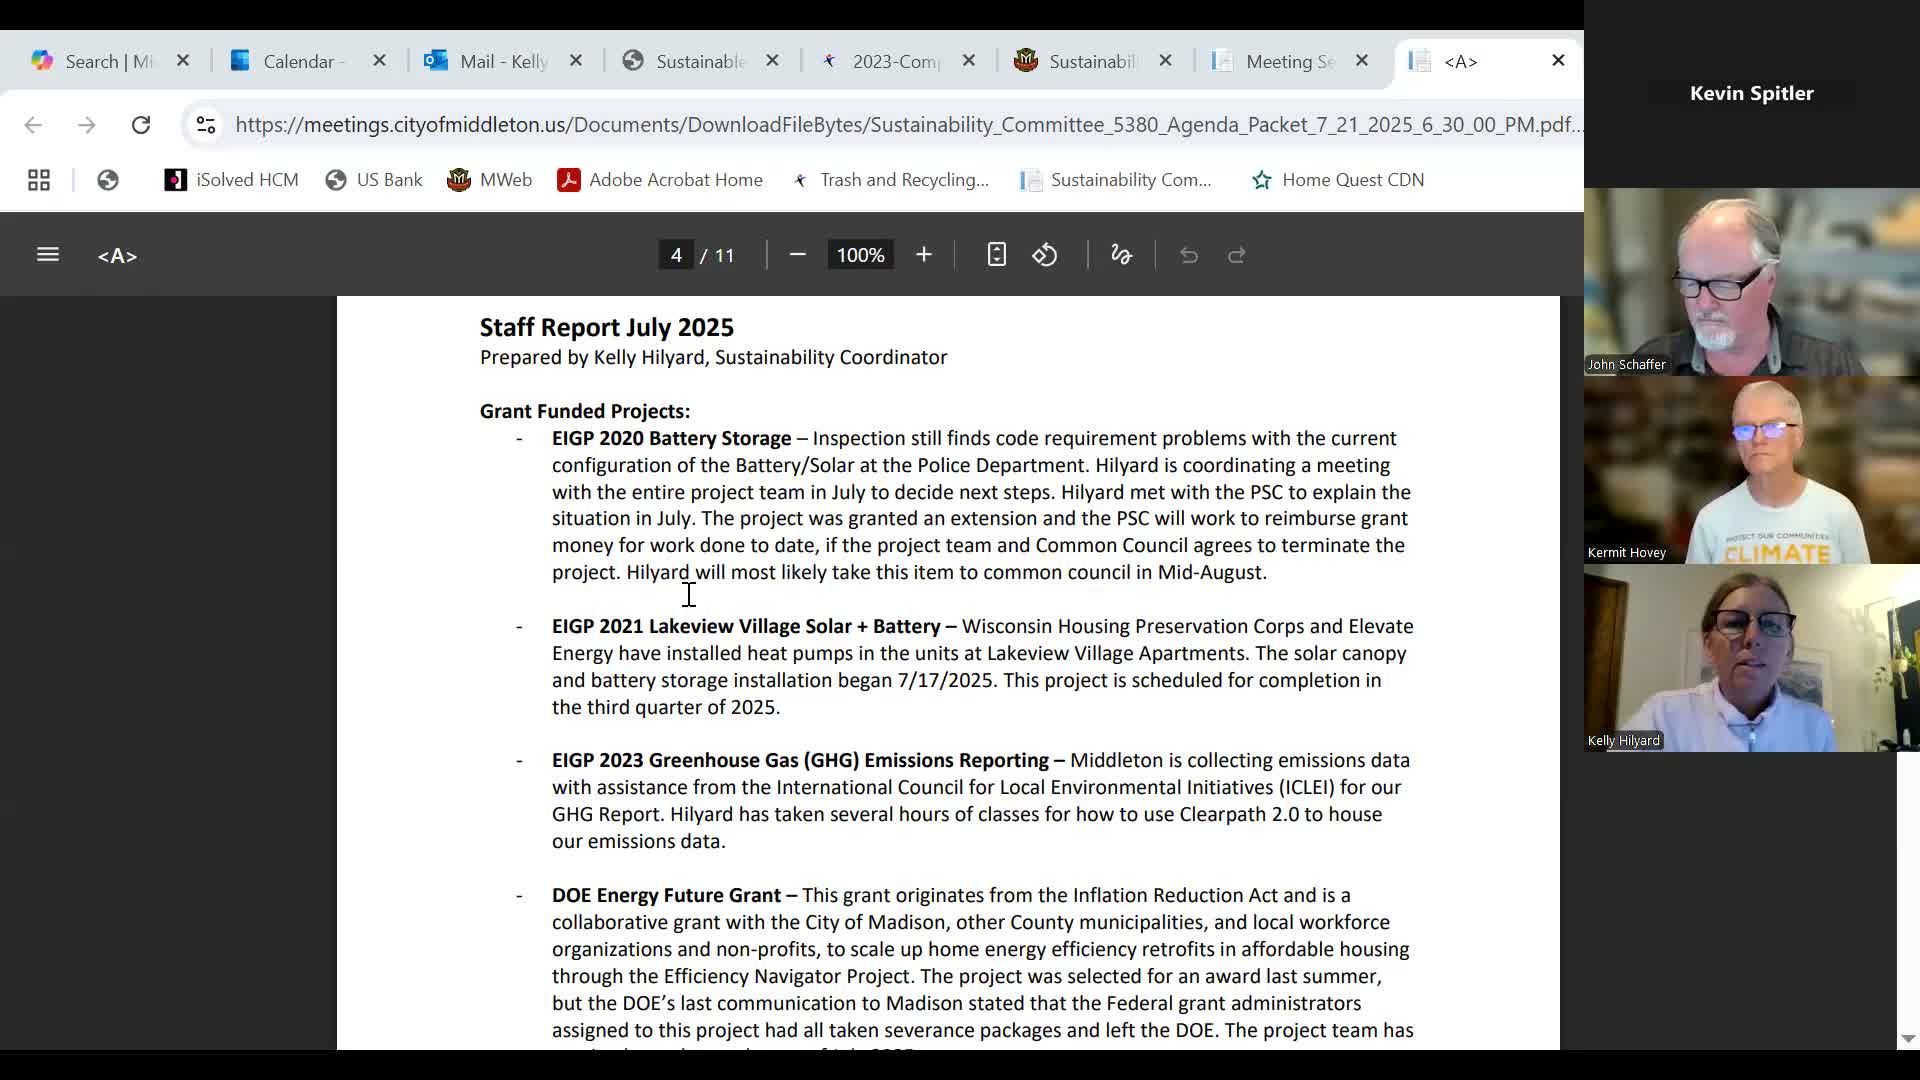Image resolution: width=1920 pixels, height=1080 pixels.
Task: Close the Mail - Kelly tab
Action: 576,61
